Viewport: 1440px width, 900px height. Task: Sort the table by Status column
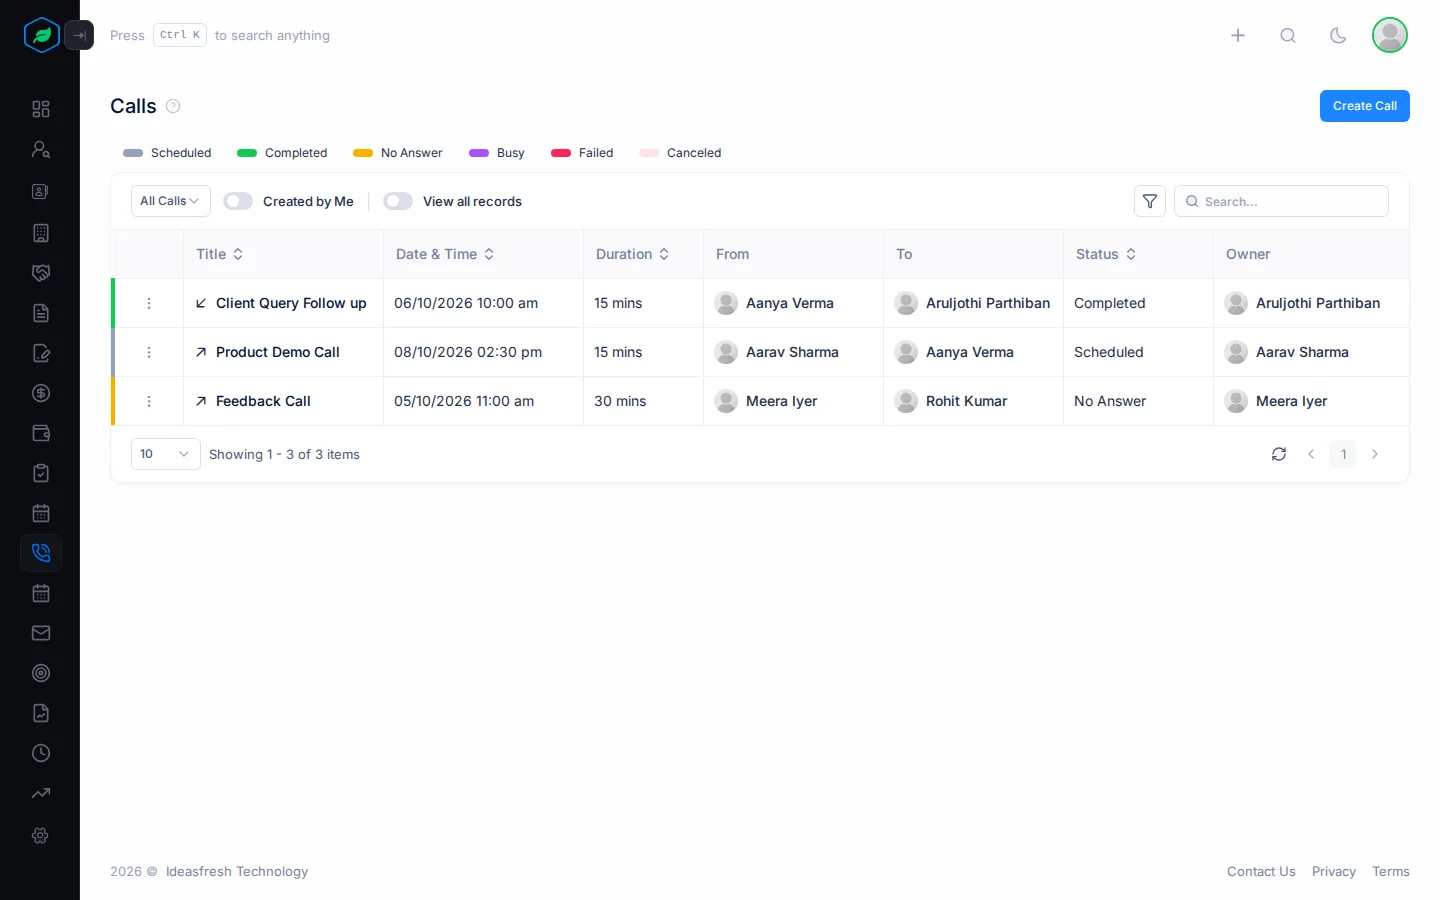[1131, 254]
